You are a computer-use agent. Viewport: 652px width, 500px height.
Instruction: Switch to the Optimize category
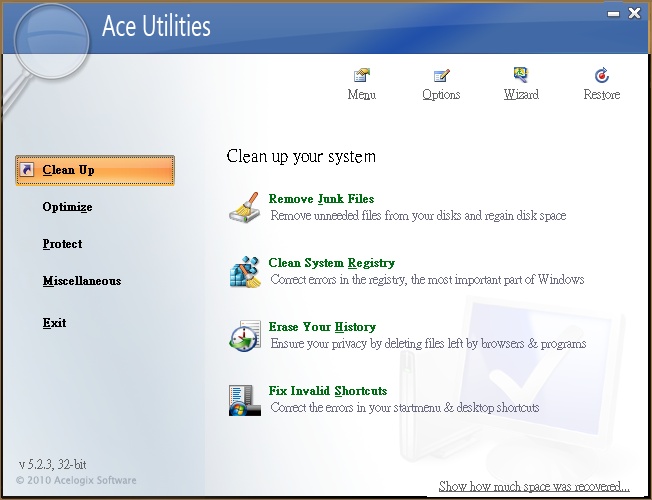[x=67, y=207]
